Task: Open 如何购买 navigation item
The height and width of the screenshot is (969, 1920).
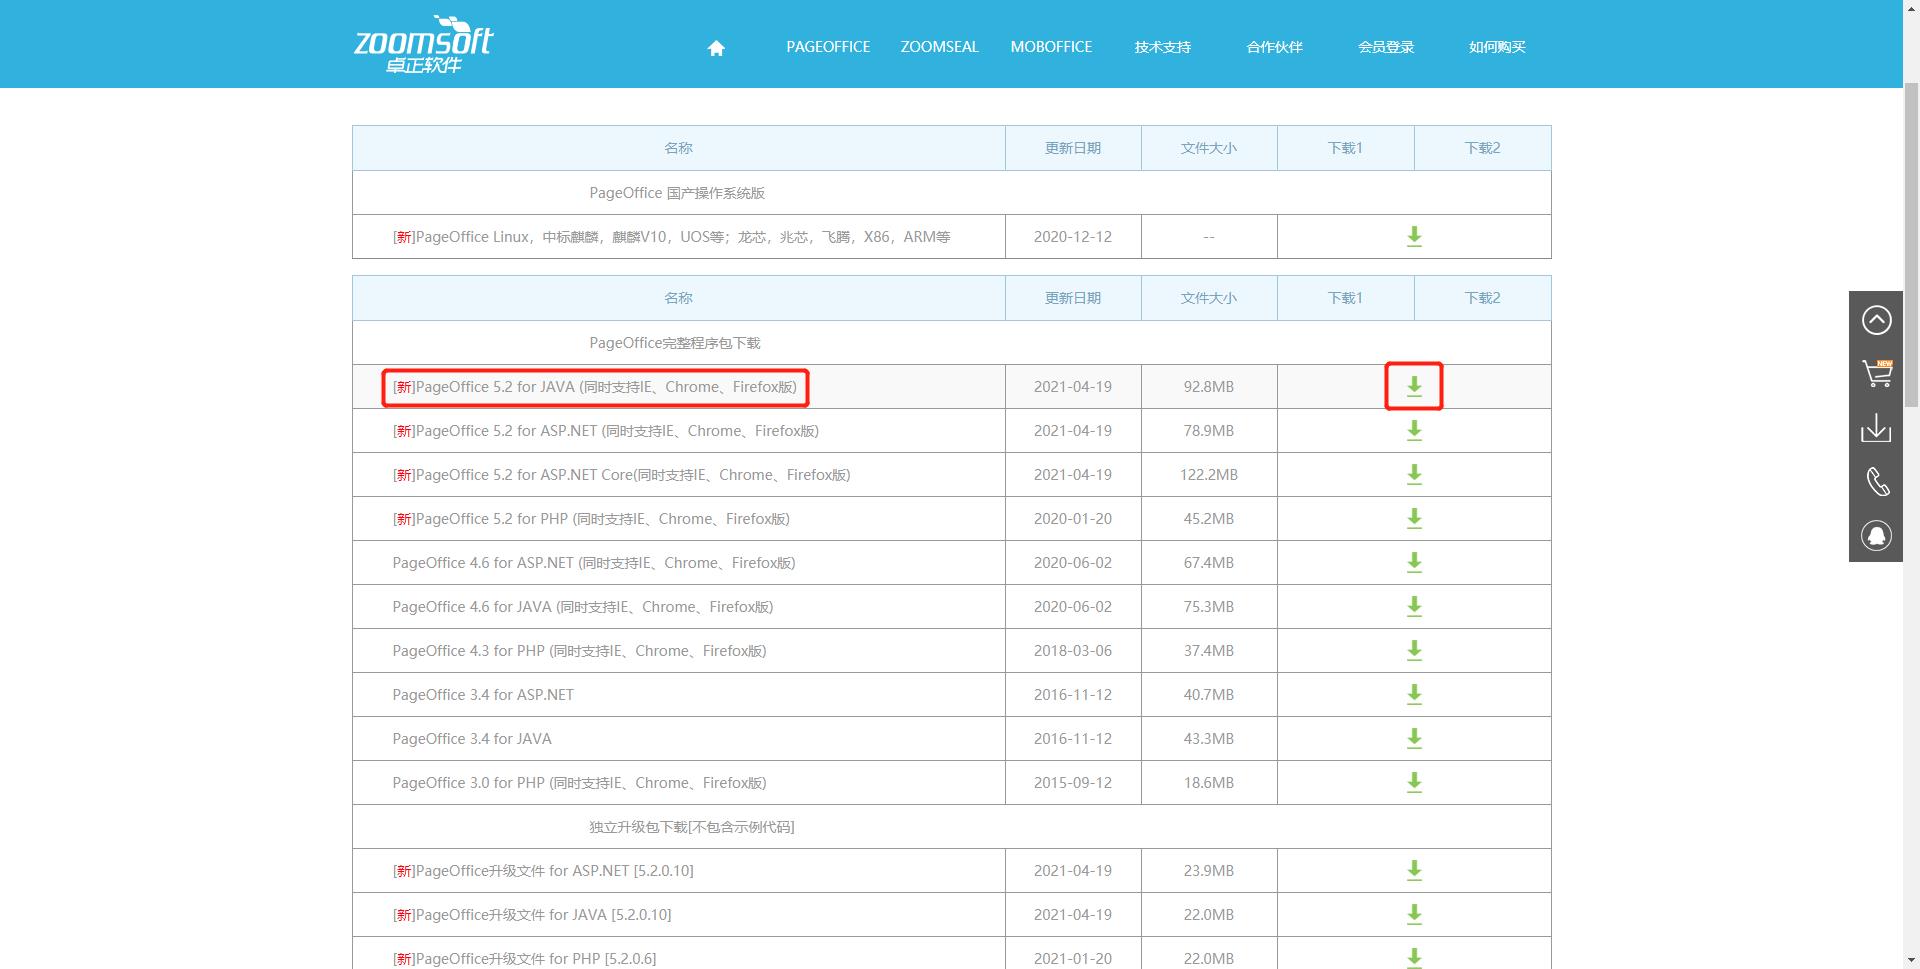Action: (x=1497, y=47)
